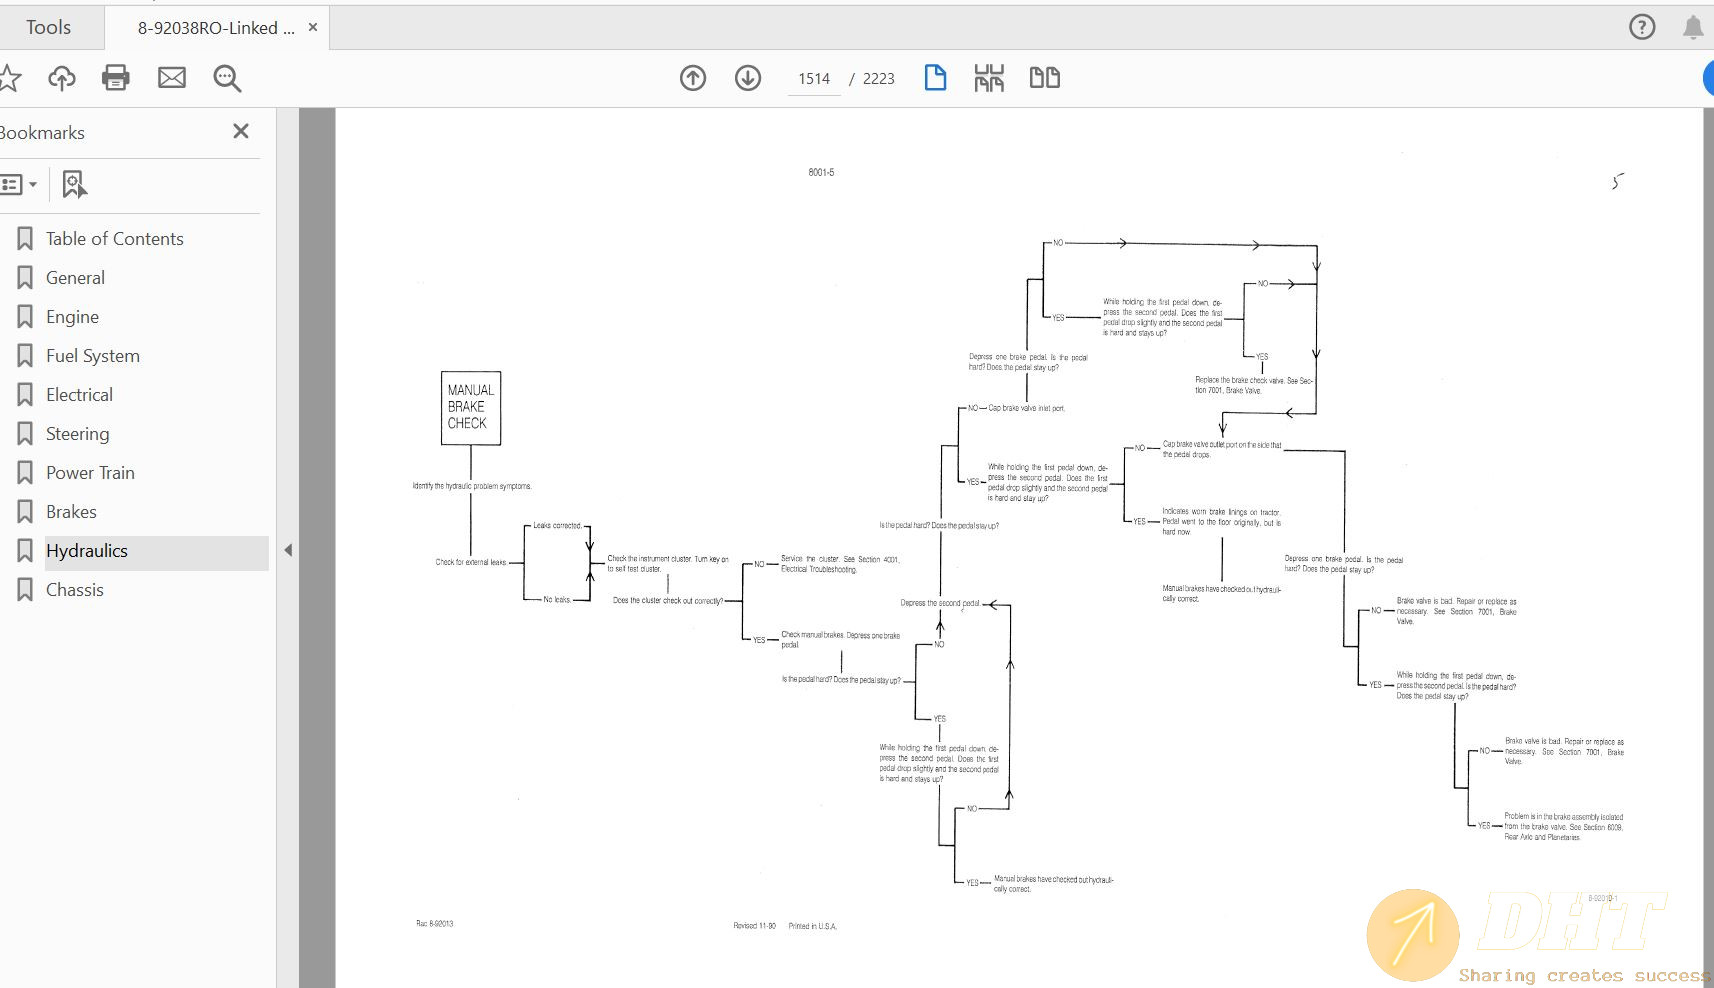Click the page number input field
This screenshot has height=988, width=1714.
point(814,79)
